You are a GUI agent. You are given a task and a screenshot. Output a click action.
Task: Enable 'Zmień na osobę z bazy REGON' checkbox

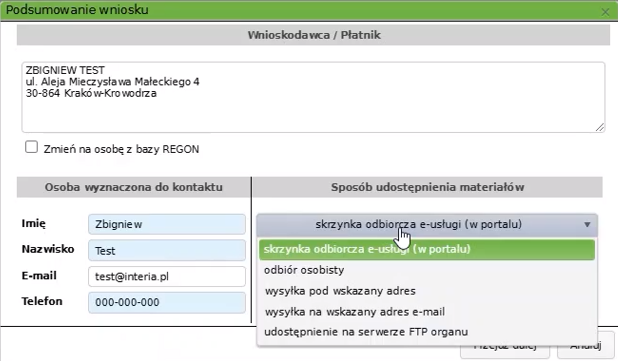pos(32,147)
